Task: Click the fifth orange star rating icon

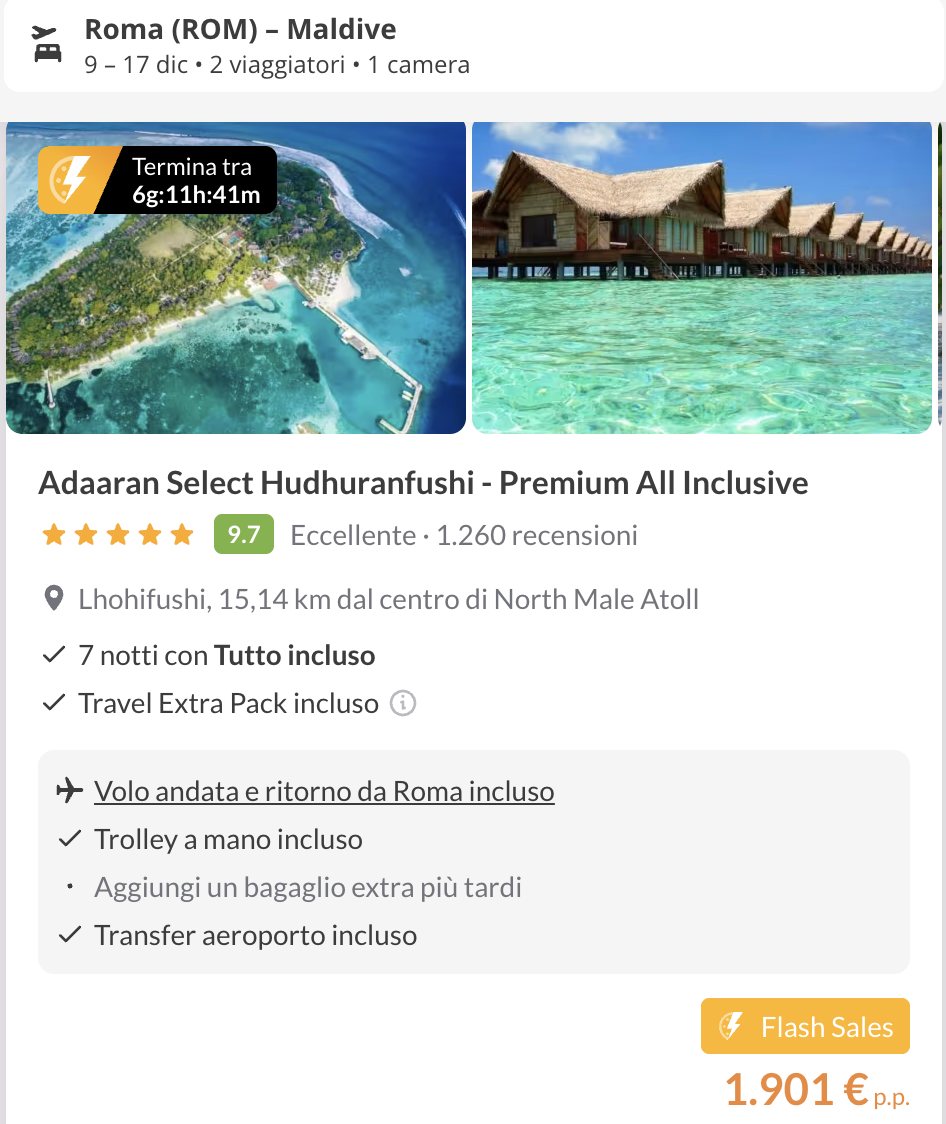Action: [x=180, y=534]
